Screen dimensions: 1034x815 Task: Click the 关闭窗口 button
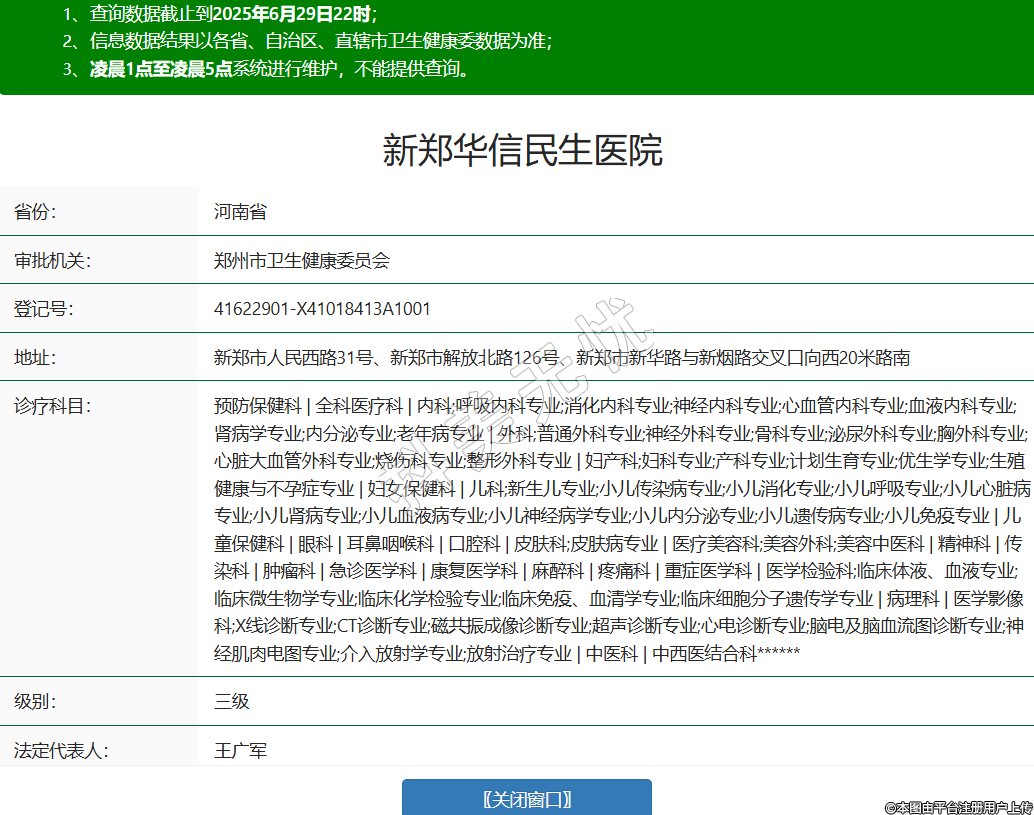526,799
